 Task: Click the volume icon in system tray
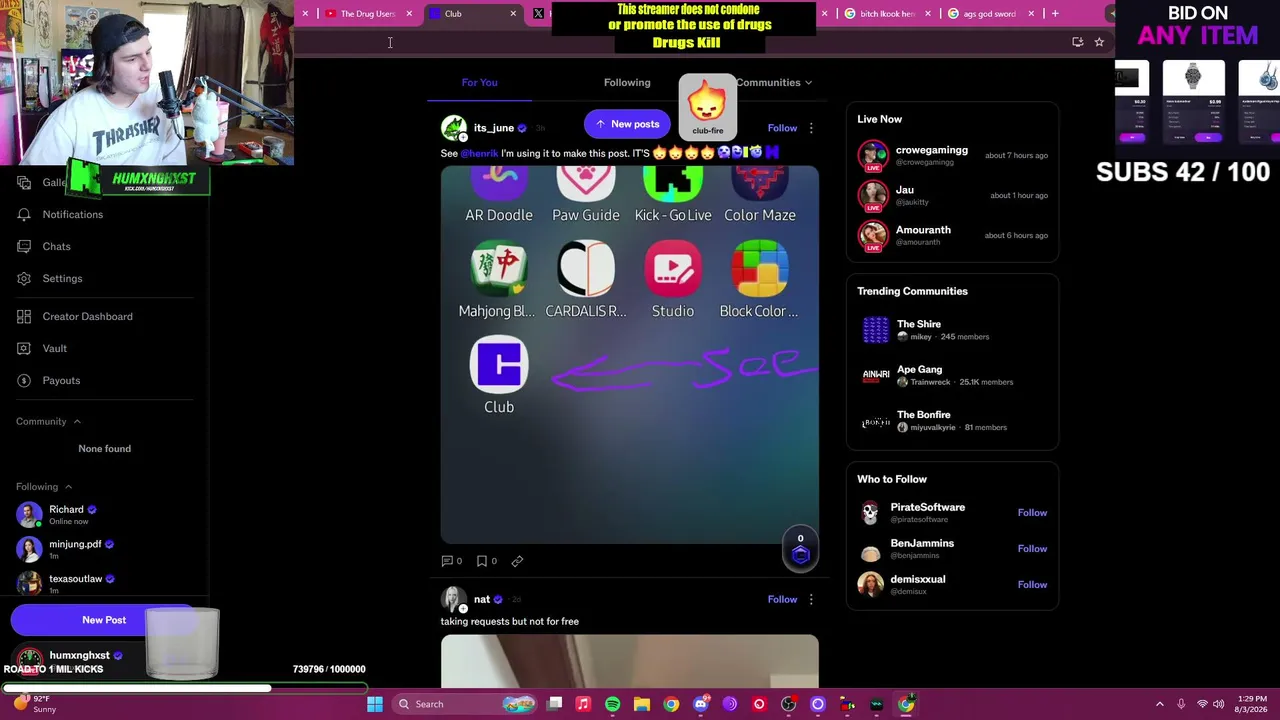[x=1218, y=704]
